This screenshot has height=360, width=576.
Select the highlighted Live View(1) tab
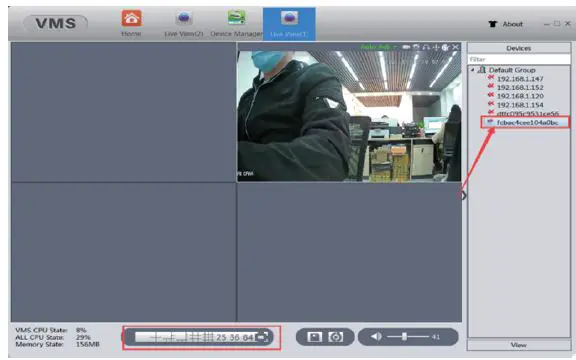289,24
